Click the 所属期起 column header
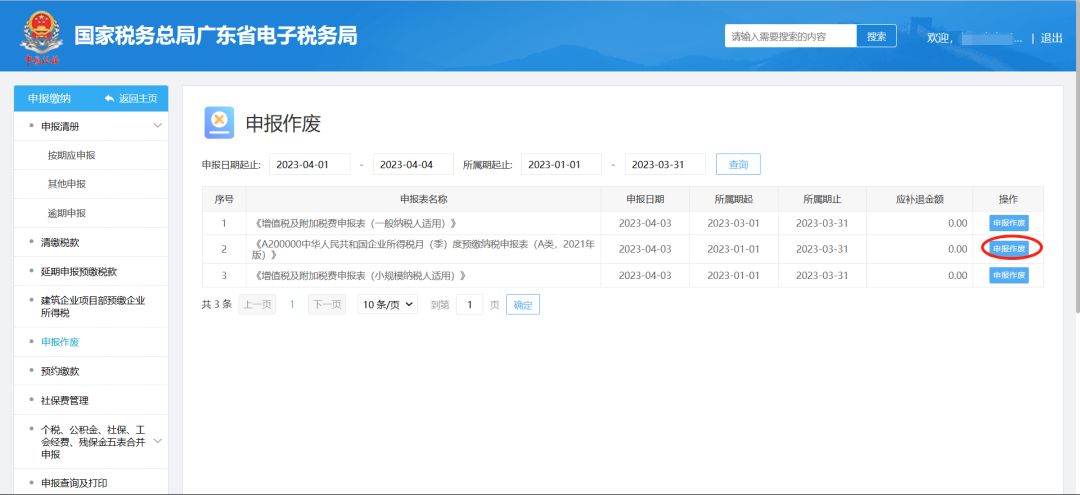The width and height of the screenshot is (1080, 495). [x=734, y=199]
